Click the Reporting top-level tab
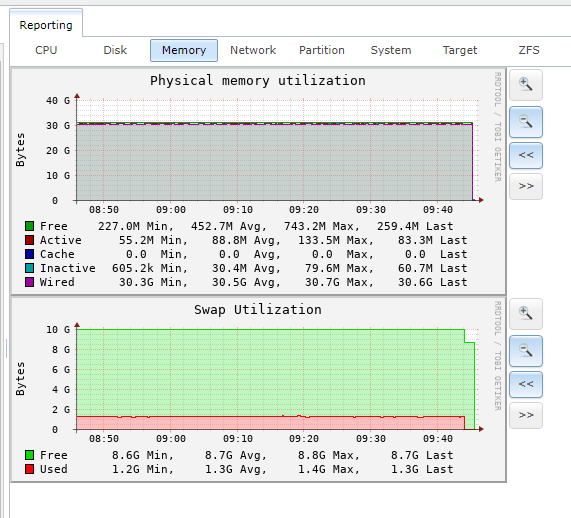The width and height of the screenshot is (571, 518). [46, 25]
